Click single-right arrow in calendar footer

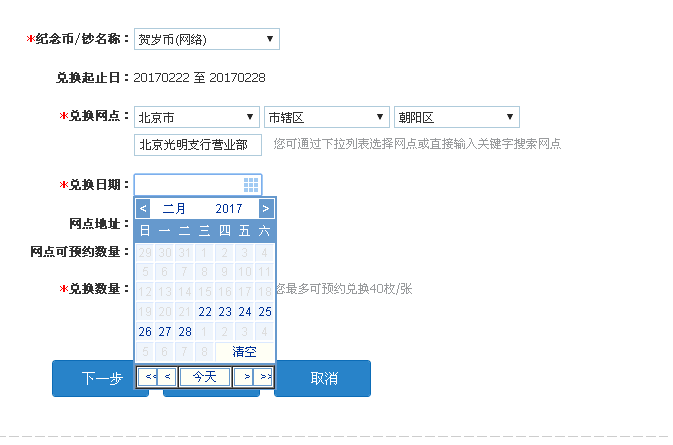(x=246, y=377)
